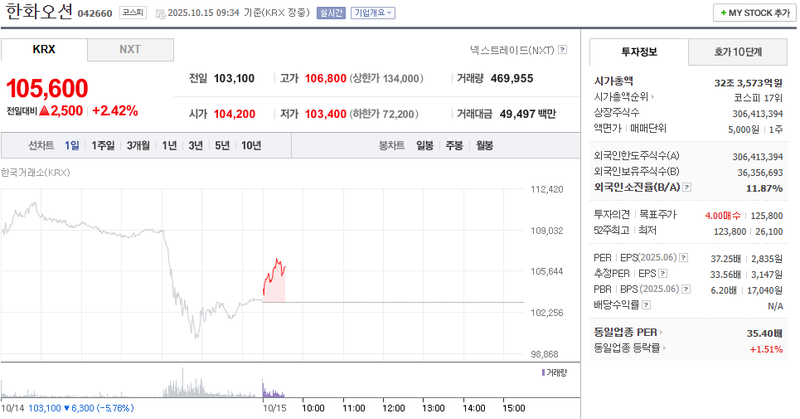The width and height of the screenshot is (800, 419).
Task: Switch chart to 일봉 candlestick view
Action: coord(425,145)
